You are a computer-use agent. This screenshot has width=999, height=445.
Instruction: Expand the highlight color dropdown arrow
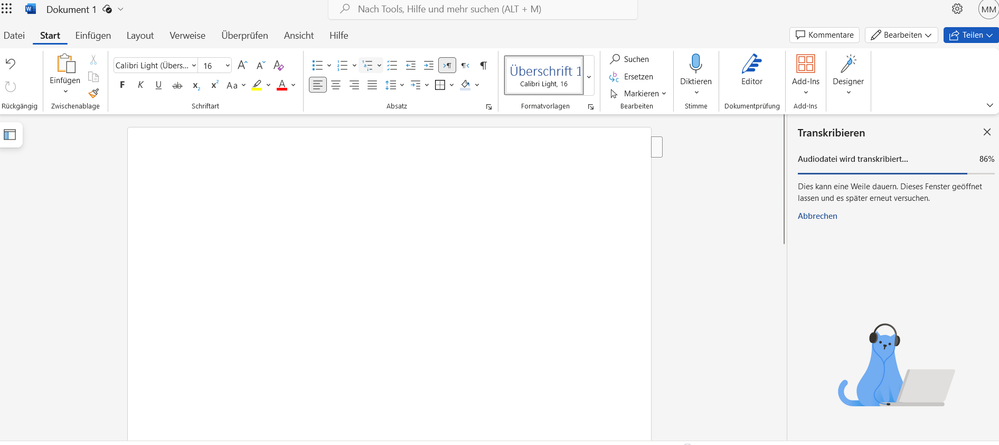click(268, 85)
